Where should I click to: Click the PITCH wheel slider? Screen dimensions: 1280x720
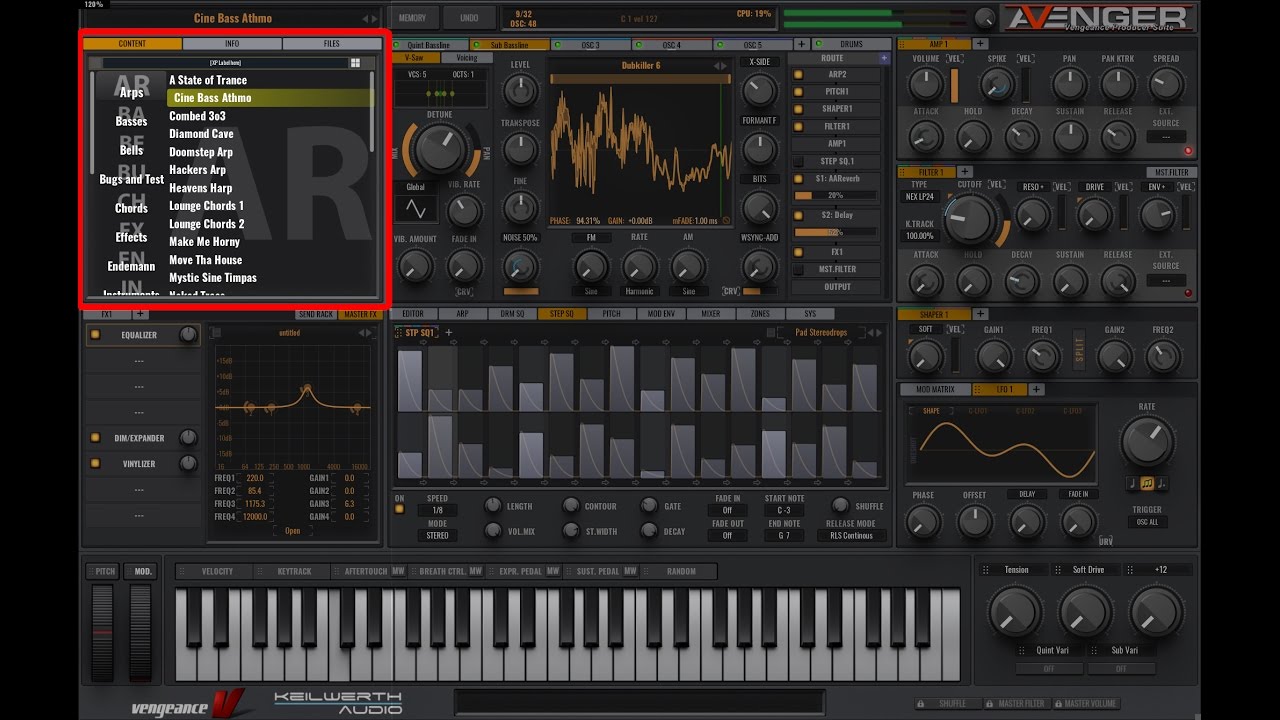[103, 633]
